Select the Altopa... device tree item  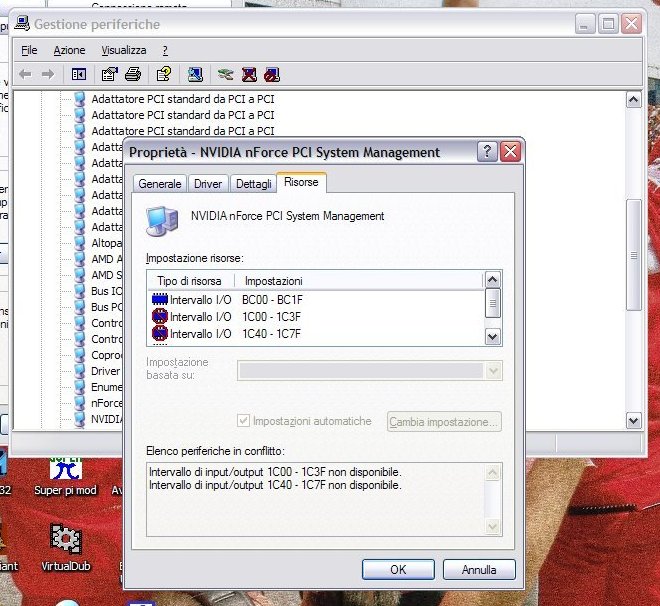pos(107,243)
